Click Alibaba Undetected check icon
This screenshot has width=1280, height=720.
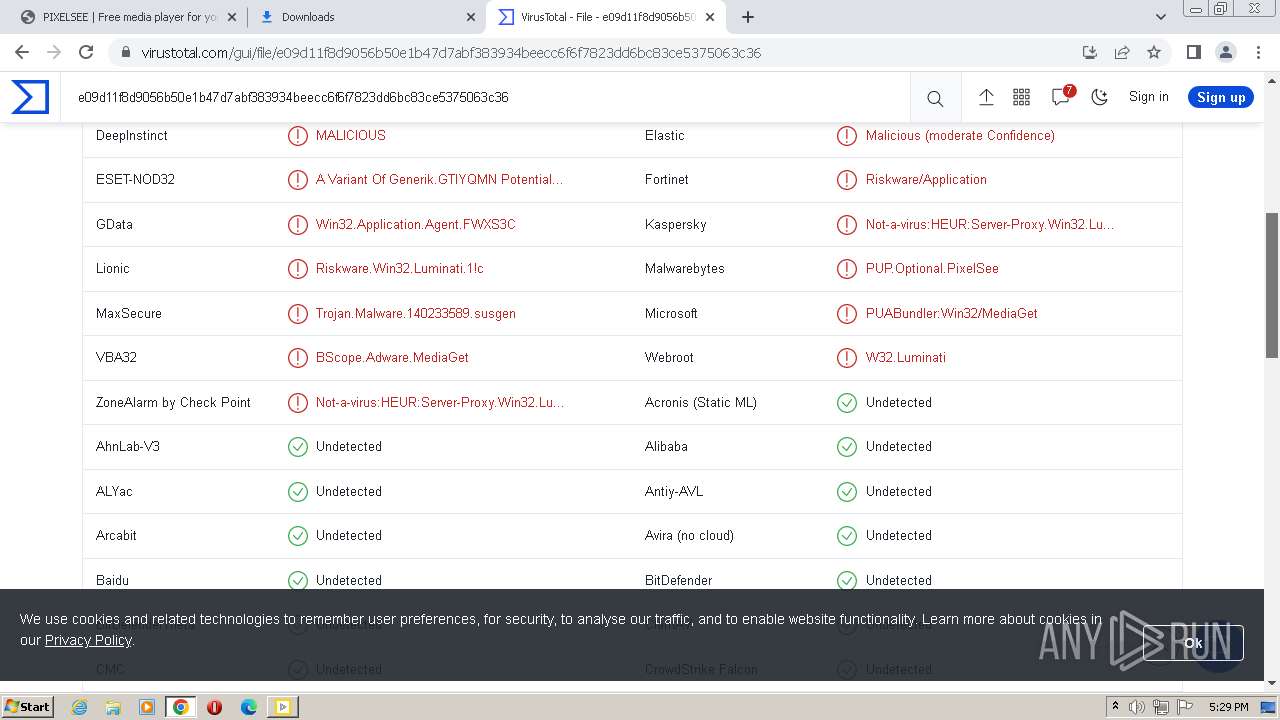point(847,446)
